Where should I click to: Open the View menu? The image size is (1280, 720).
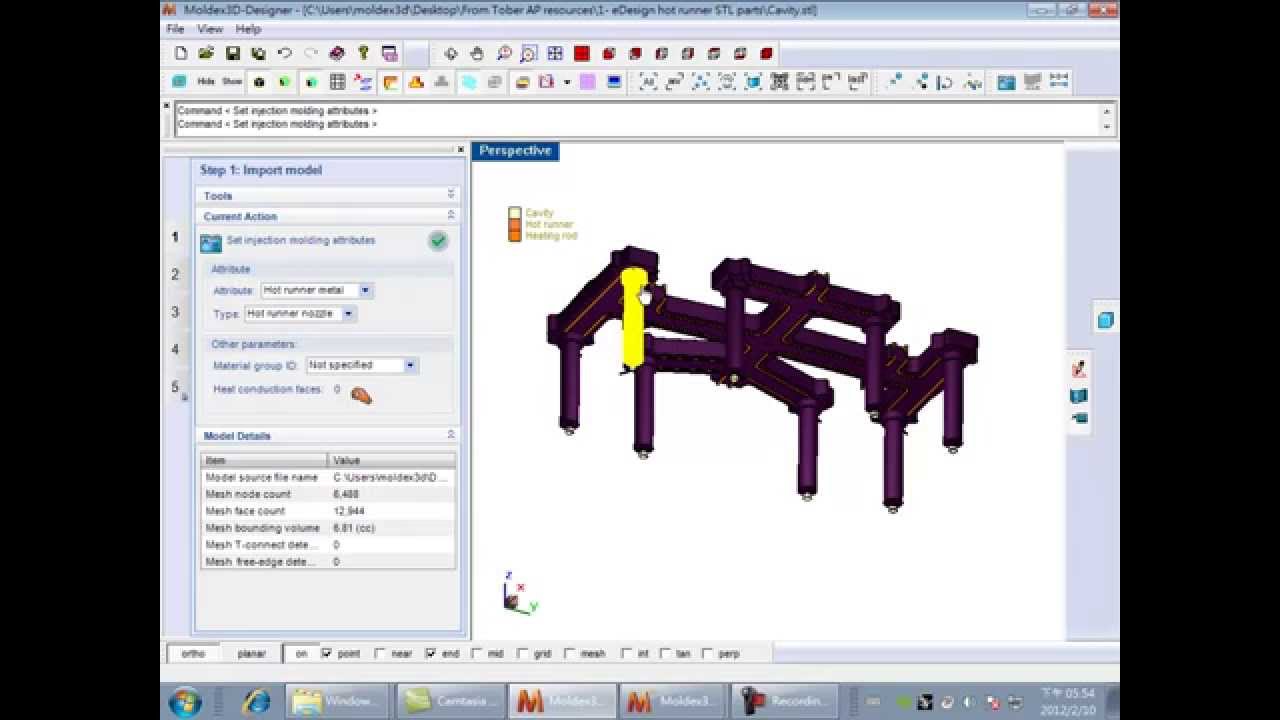click(x=210, y=29)
